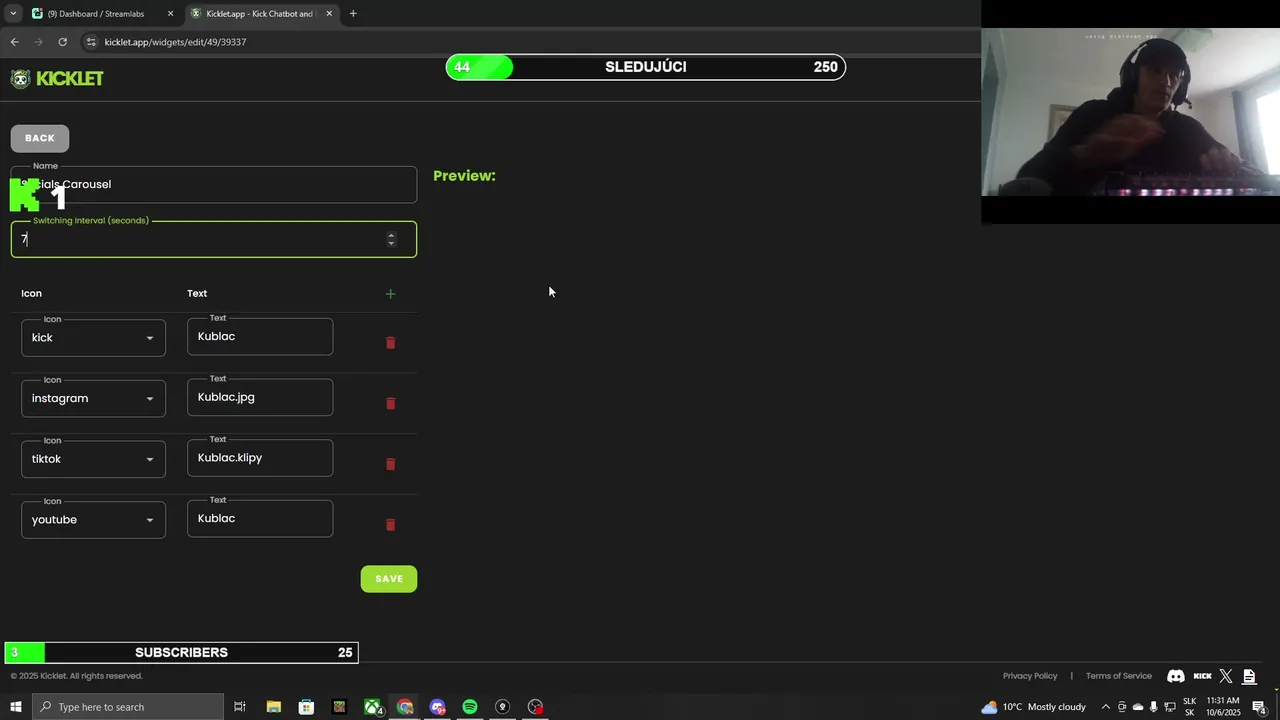
Task: Add a new social row with plus icon
Action: pos(390,294)
